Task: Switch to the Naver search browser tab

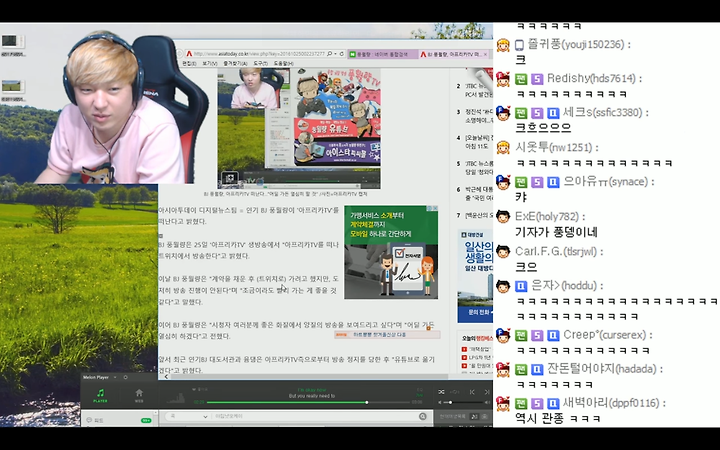Action: pos(382,54)
